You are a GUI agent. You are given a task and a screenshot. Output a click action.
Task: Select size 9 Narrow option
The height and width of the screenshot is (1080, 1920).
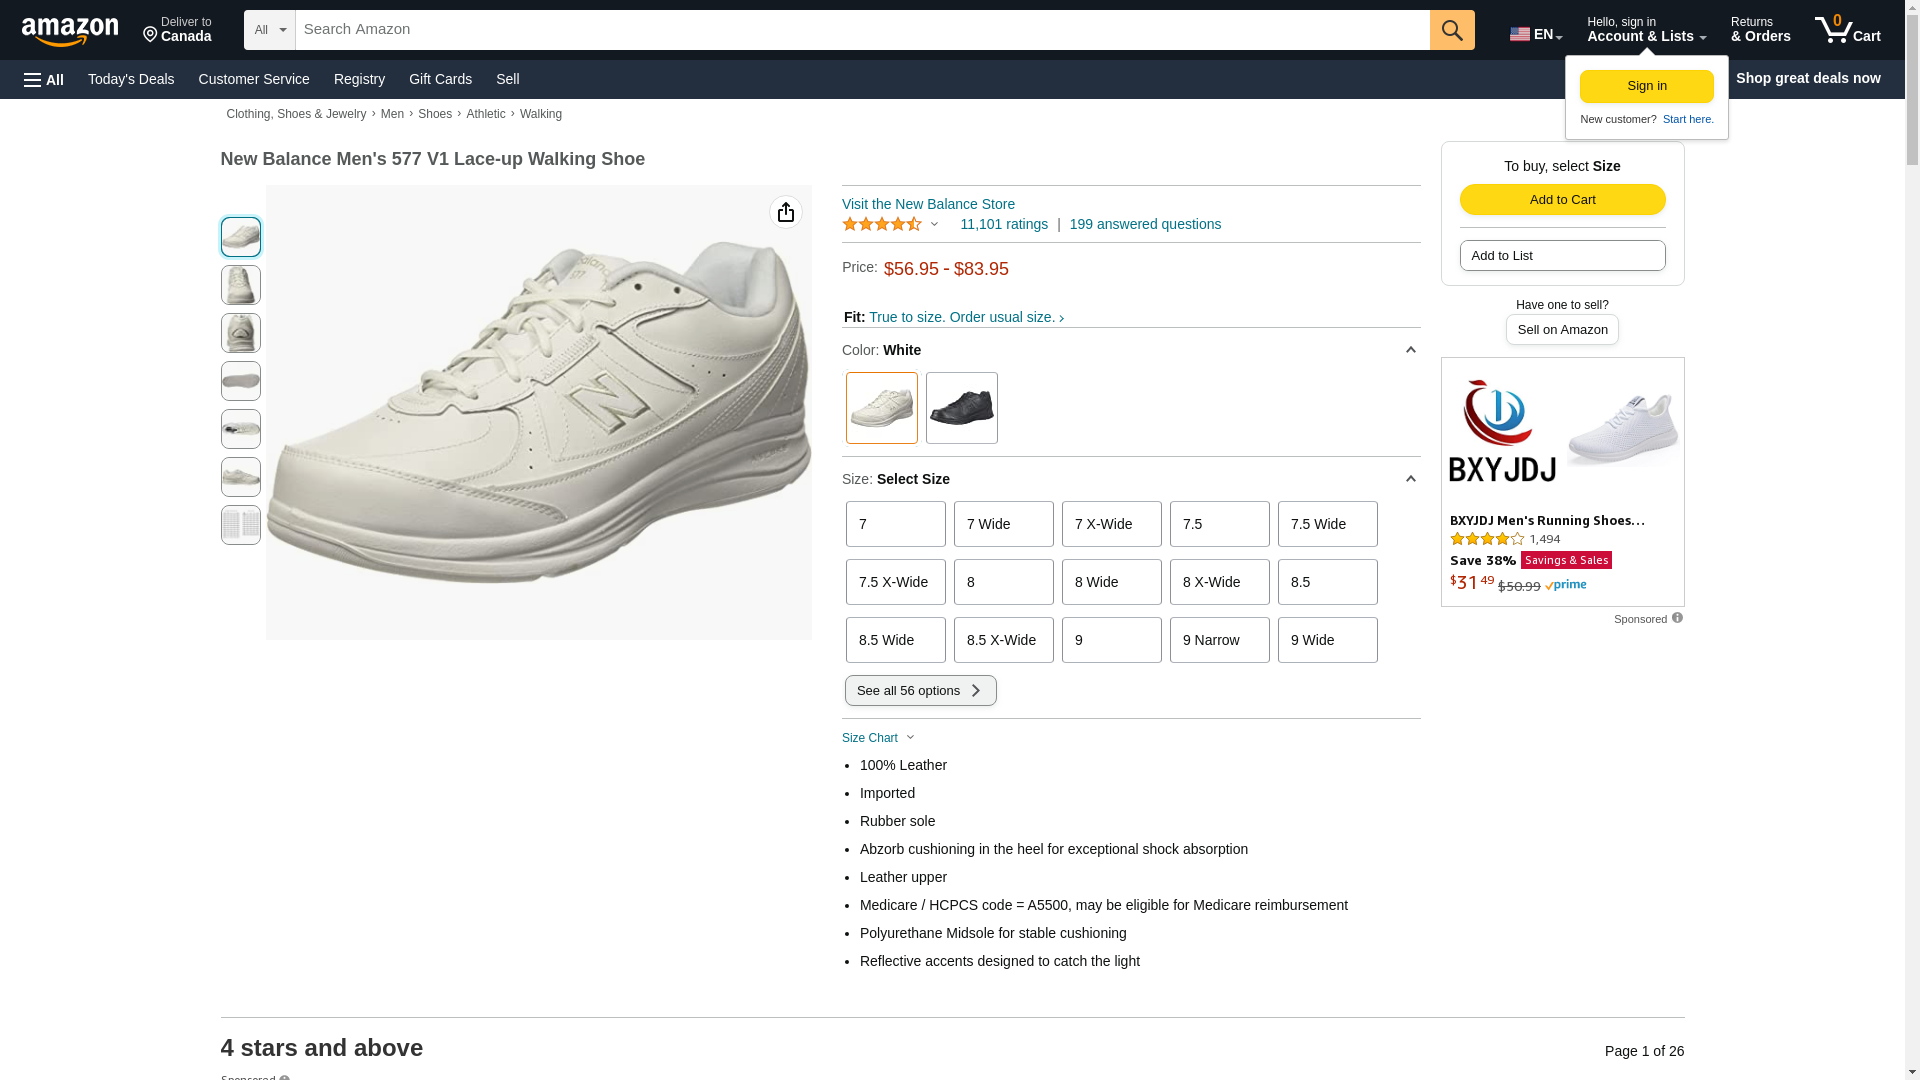coord(1219,640)
